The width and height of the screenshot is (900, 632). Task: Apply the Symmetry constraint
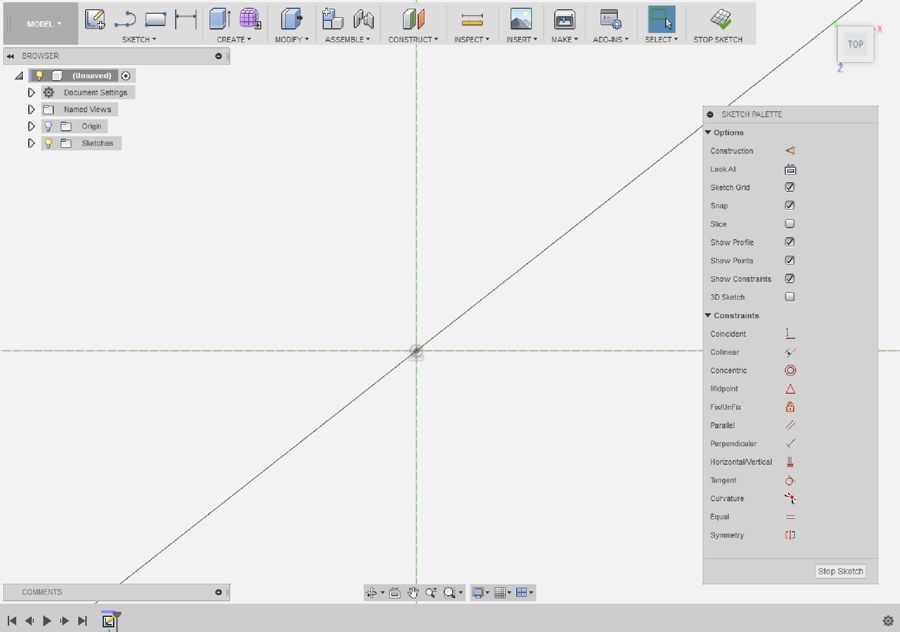[790, 535]
